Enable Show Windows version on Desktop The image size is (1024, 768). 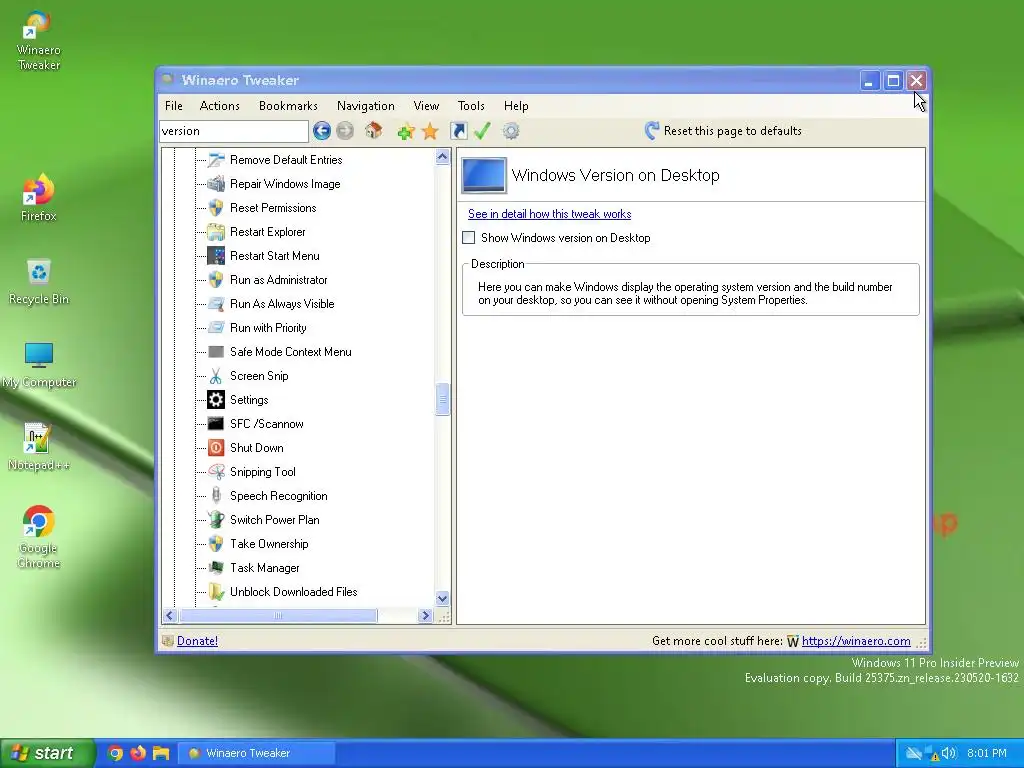click(468, 238)
